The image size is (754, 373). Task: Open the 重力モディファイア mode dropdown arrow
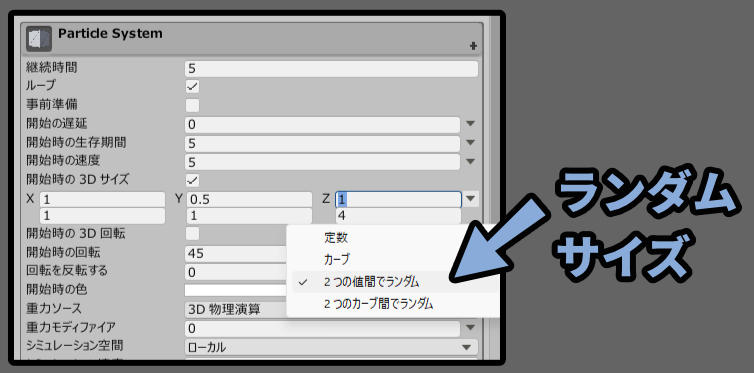[x=470, y=328]
